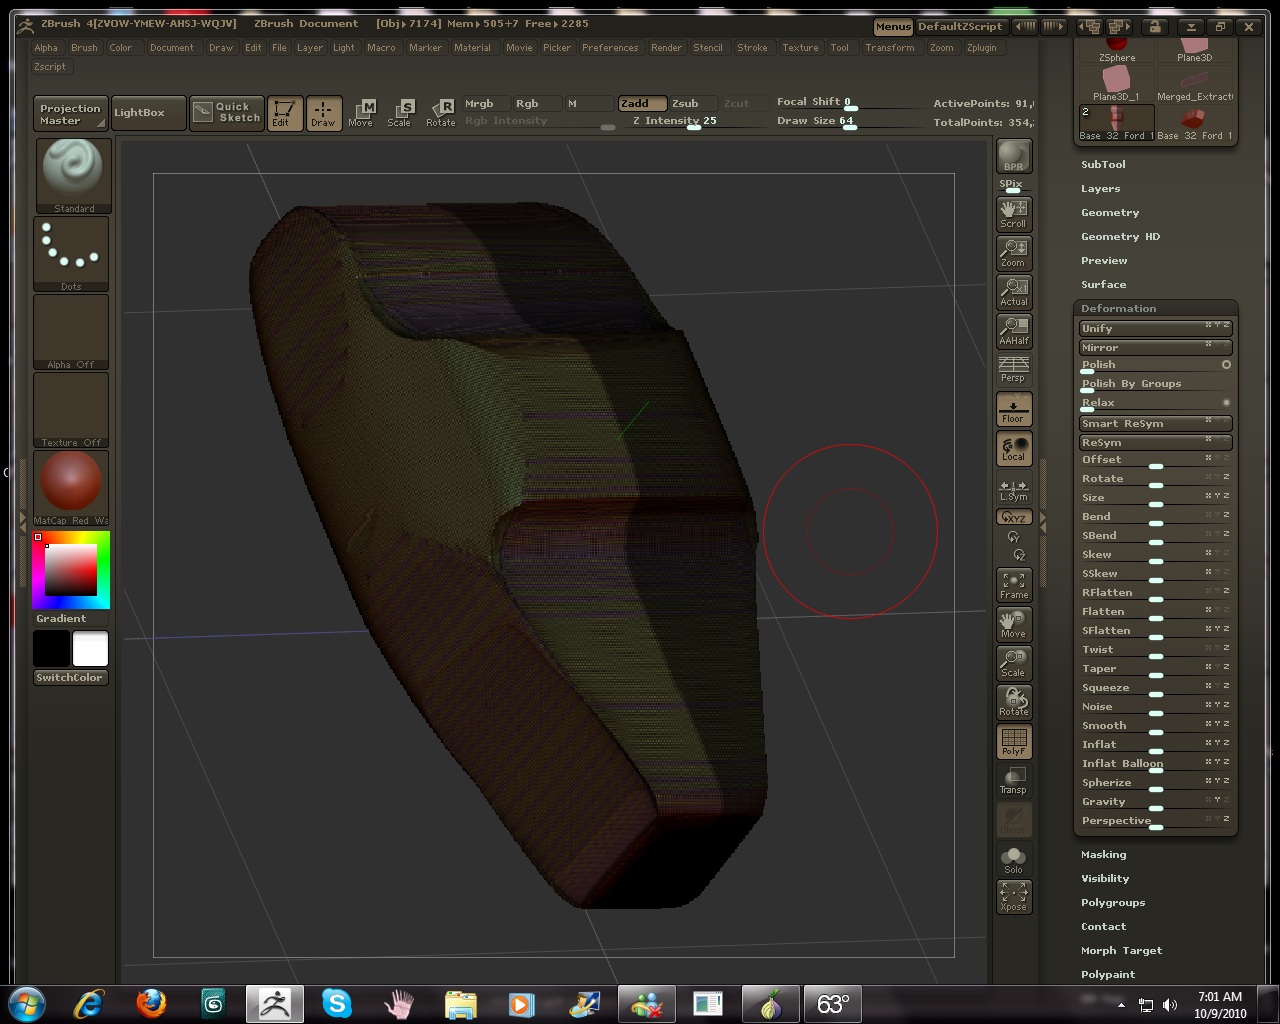Expand the Geometry section

(x=1110, y=212)
